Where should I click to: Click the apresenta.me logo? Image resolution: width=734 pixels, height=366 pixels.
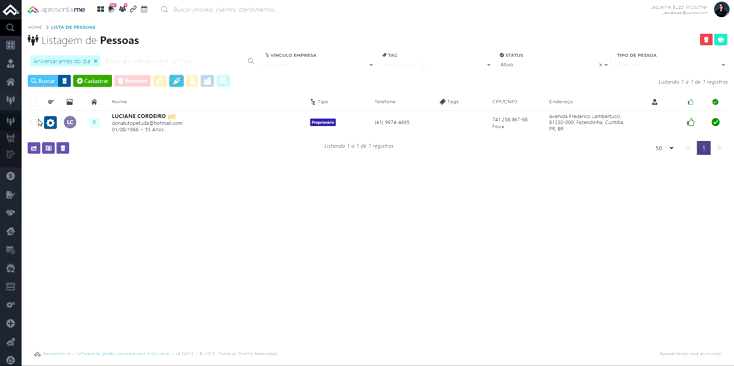point(56,9)
